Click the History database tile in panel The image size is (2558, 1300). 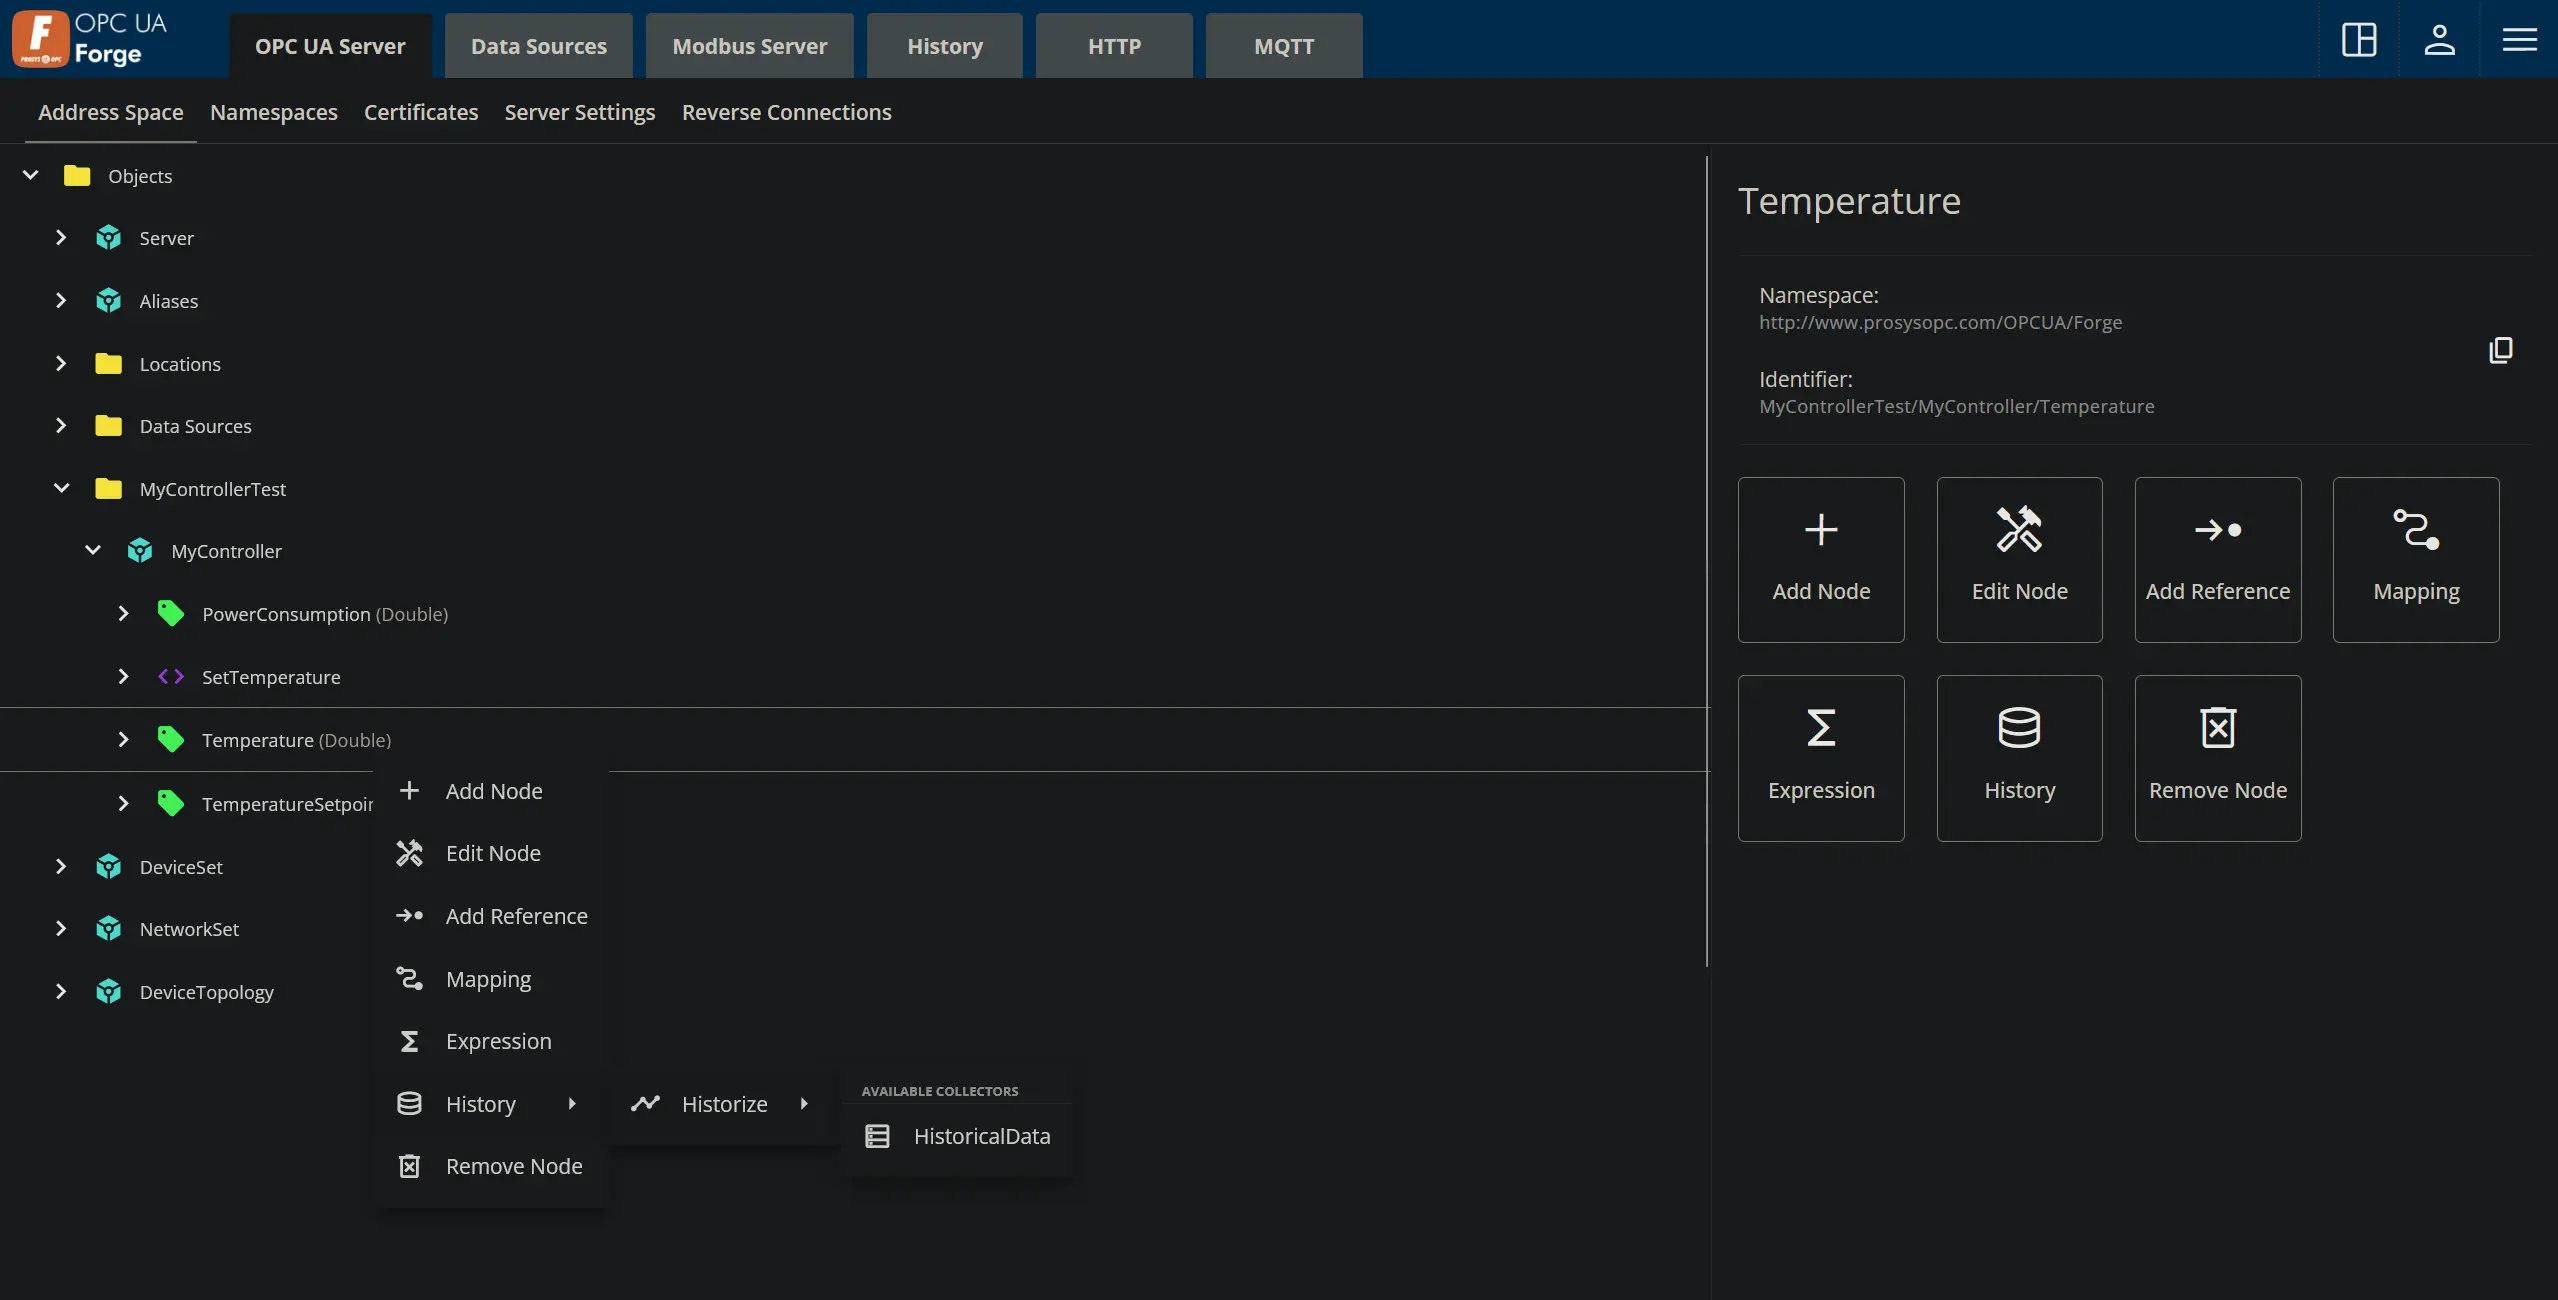tap(2019, 758)
